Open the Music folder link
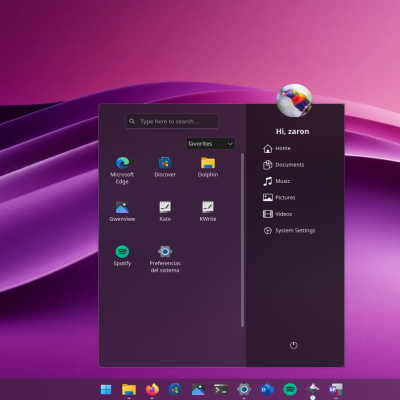This screenshot has height=400, width=400. coord(276,181)
